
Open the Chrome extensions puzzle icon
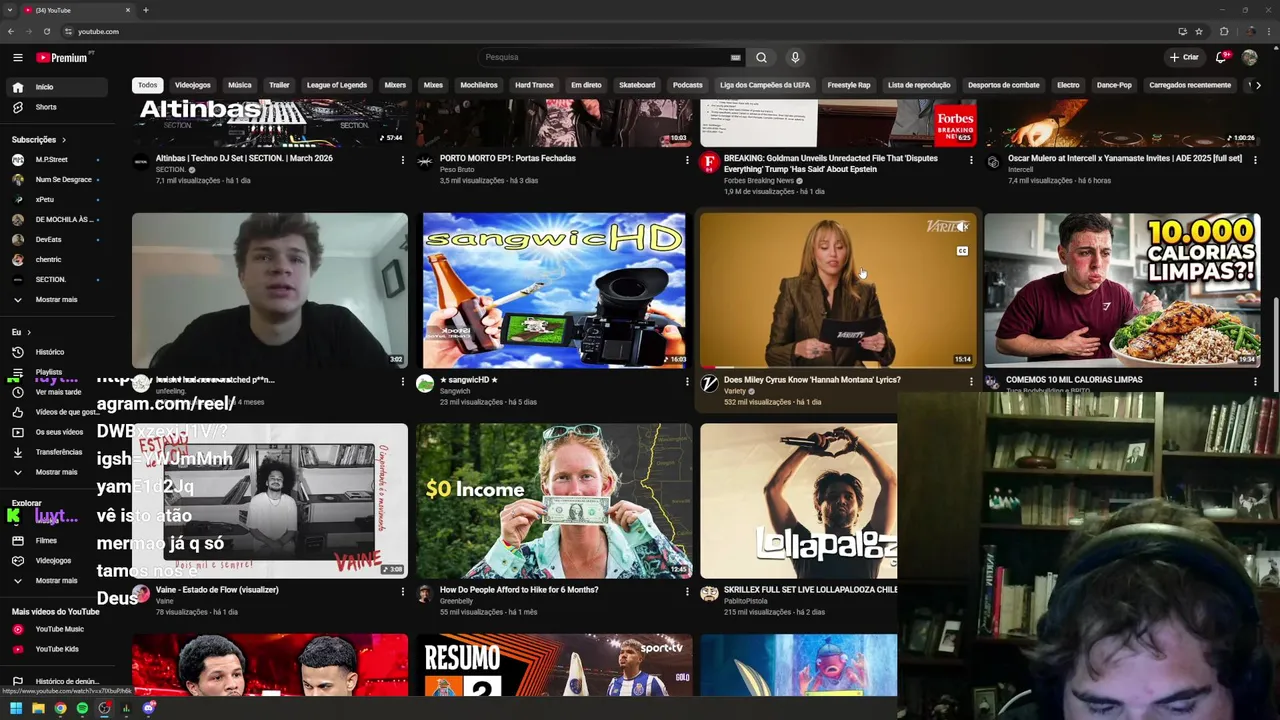point(1223,31)
